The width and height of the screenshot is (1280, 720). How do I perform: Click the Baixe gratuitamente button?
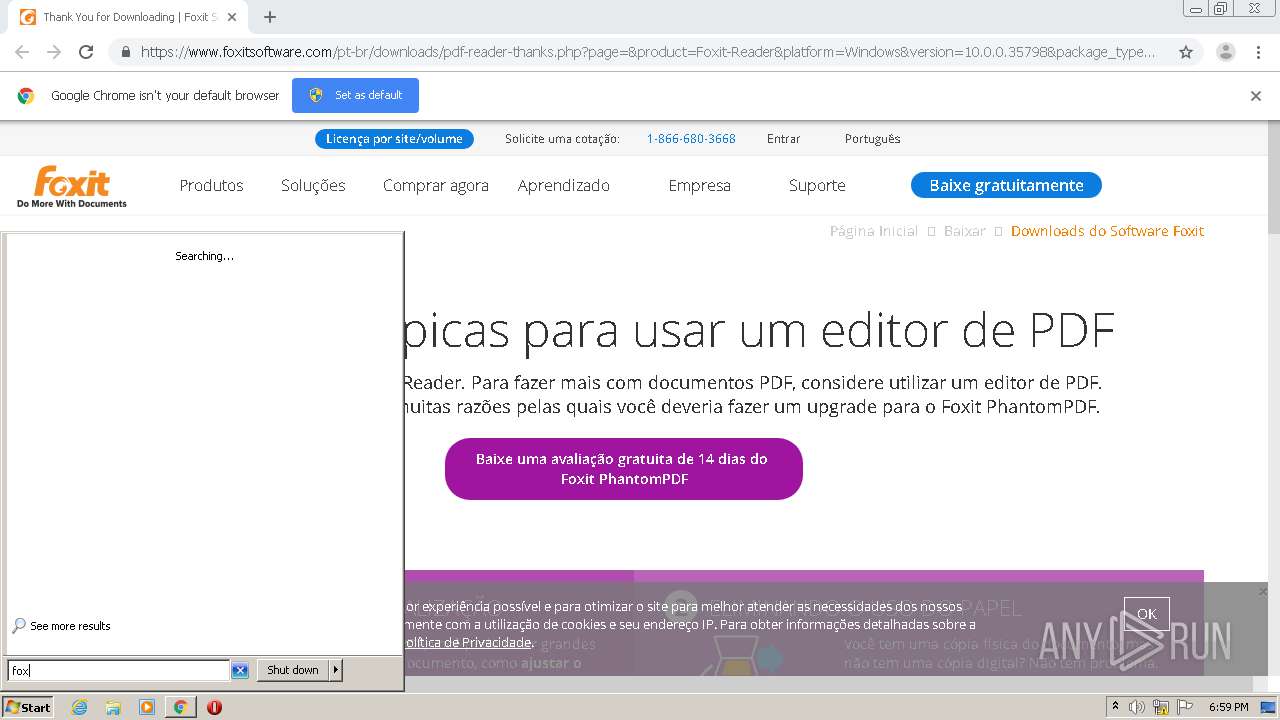pos(1006,185)
